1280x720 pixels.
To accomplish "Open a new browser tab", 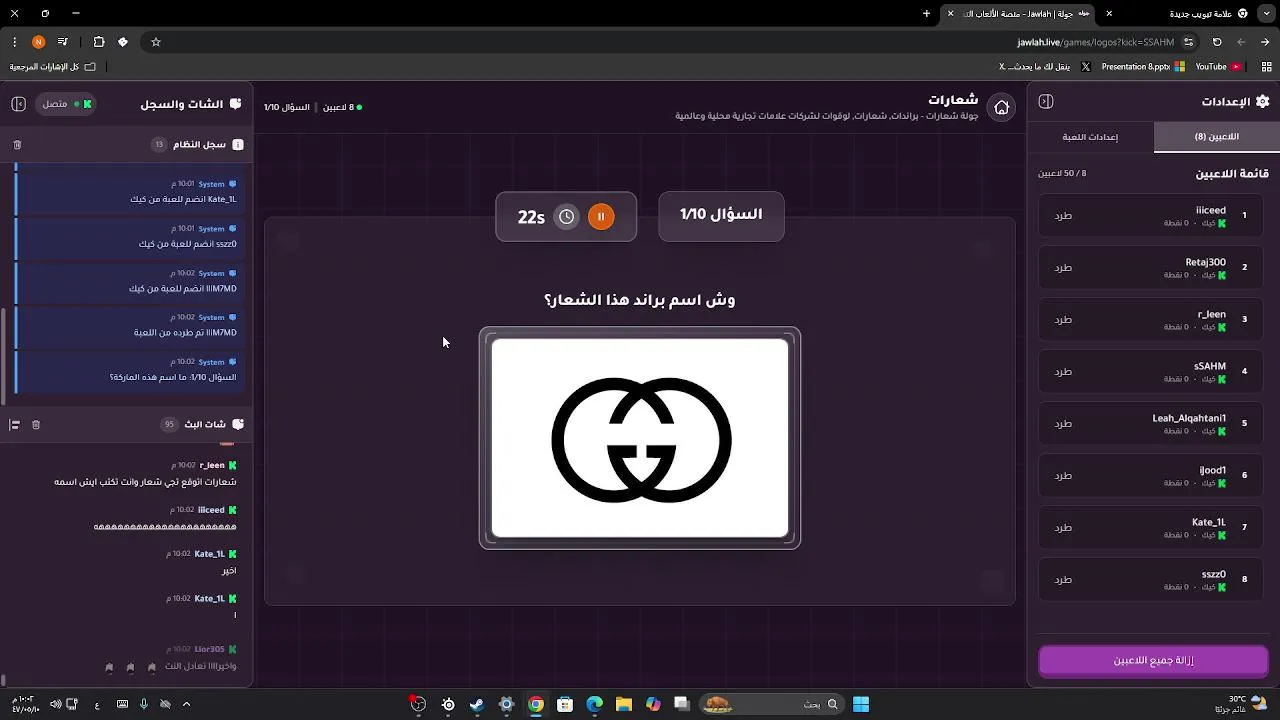I will point(927,14).
